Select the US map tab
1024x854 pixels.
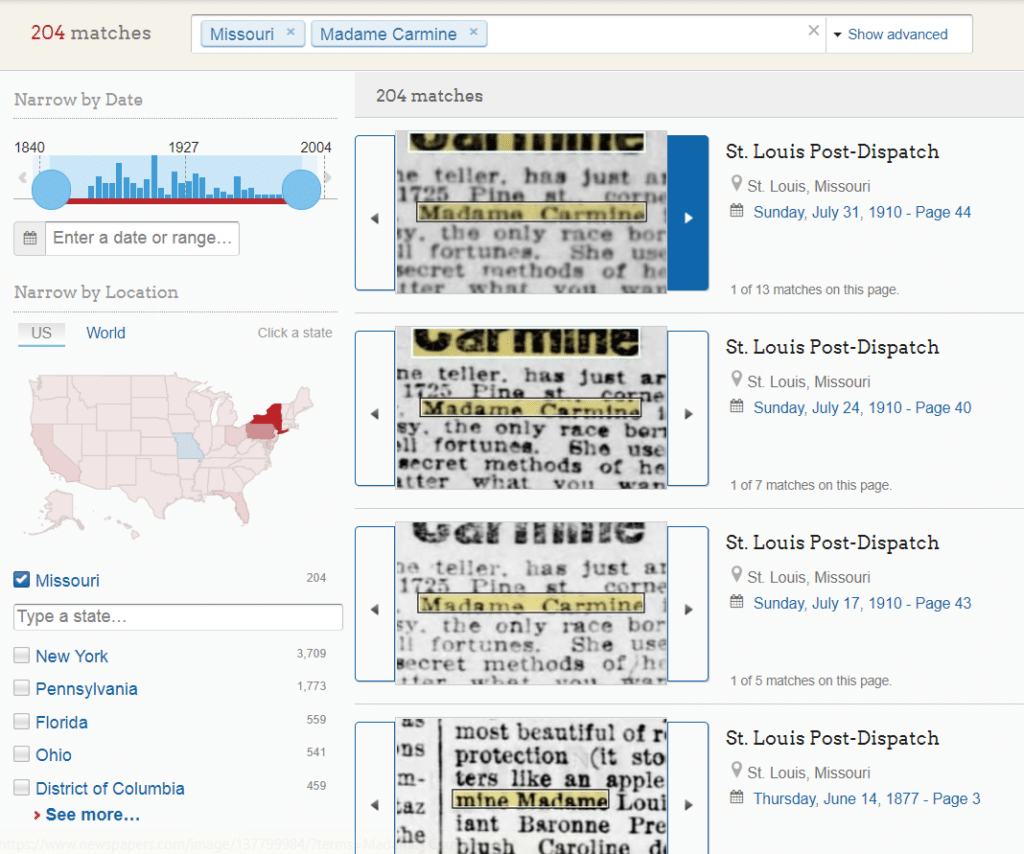[x=41, y=333]
